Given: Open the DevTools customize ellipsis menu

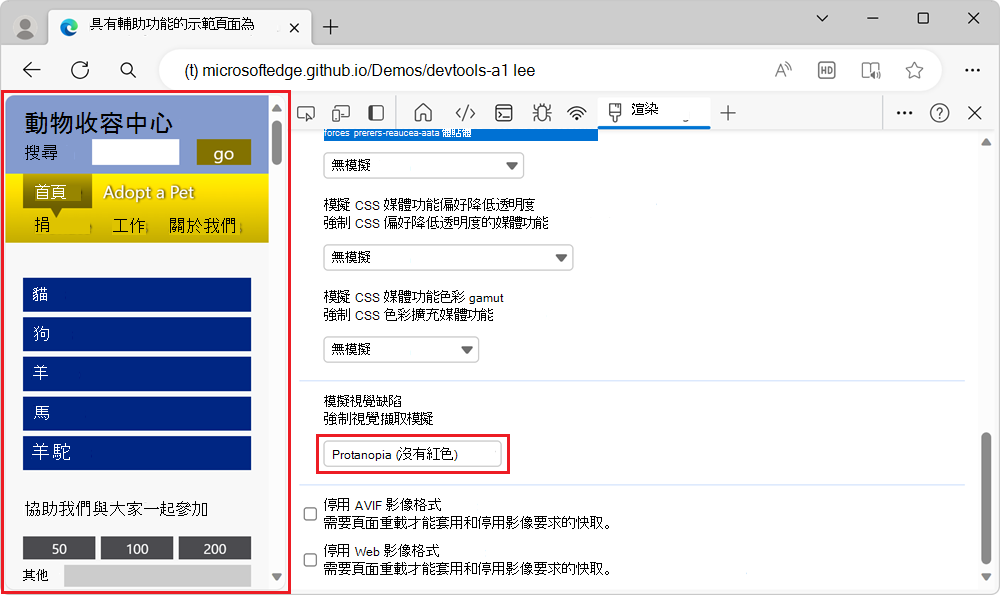Looking at the screenshot, I should click(904, 113).
